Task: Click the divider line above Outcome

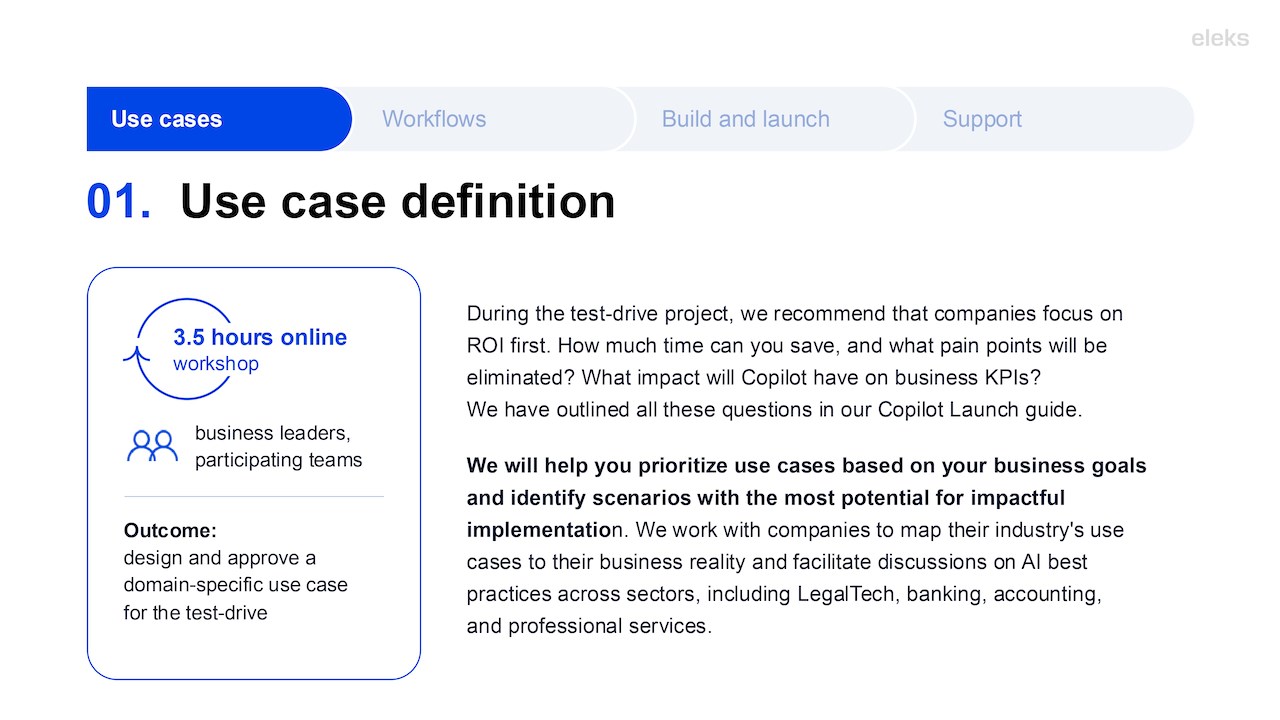Action: 253,496
